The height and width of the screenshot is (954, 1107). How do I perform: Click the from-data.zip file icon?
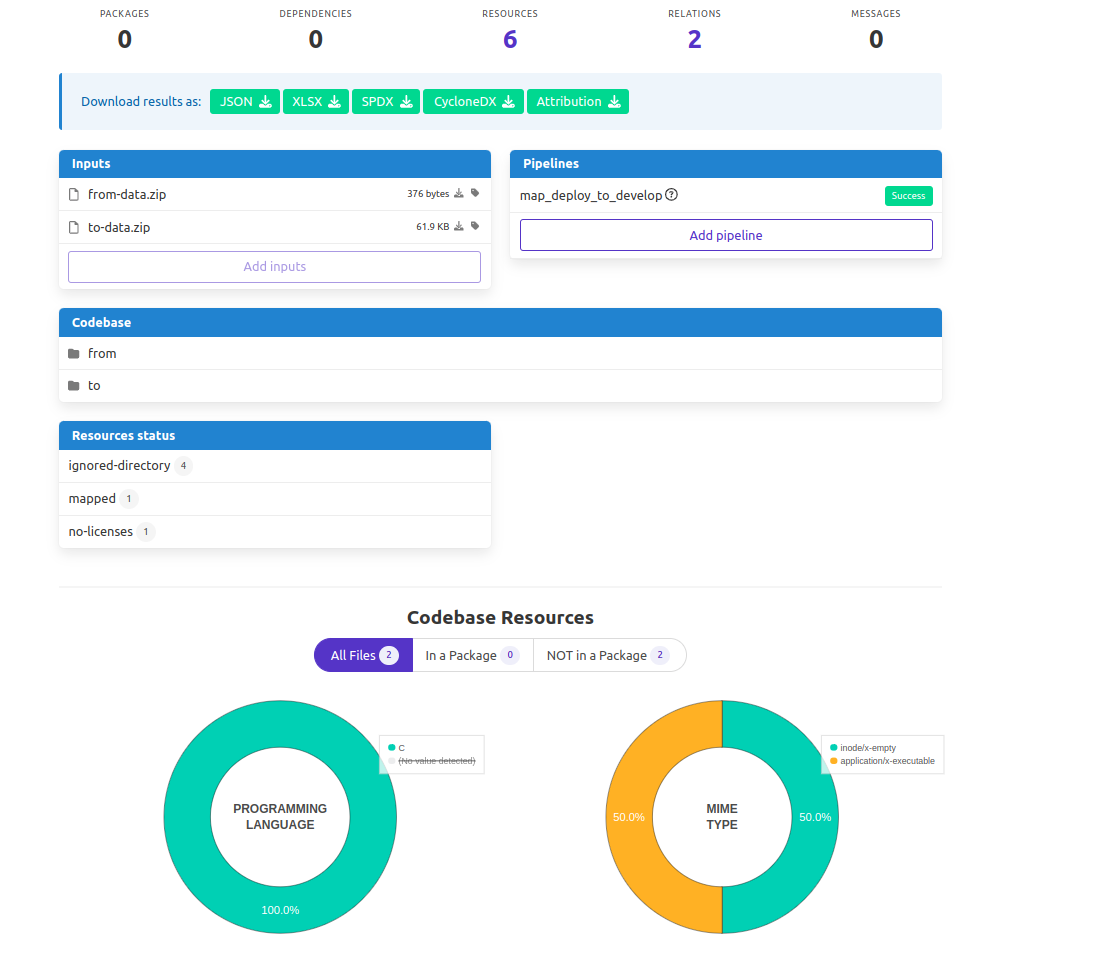pos(73,194)
